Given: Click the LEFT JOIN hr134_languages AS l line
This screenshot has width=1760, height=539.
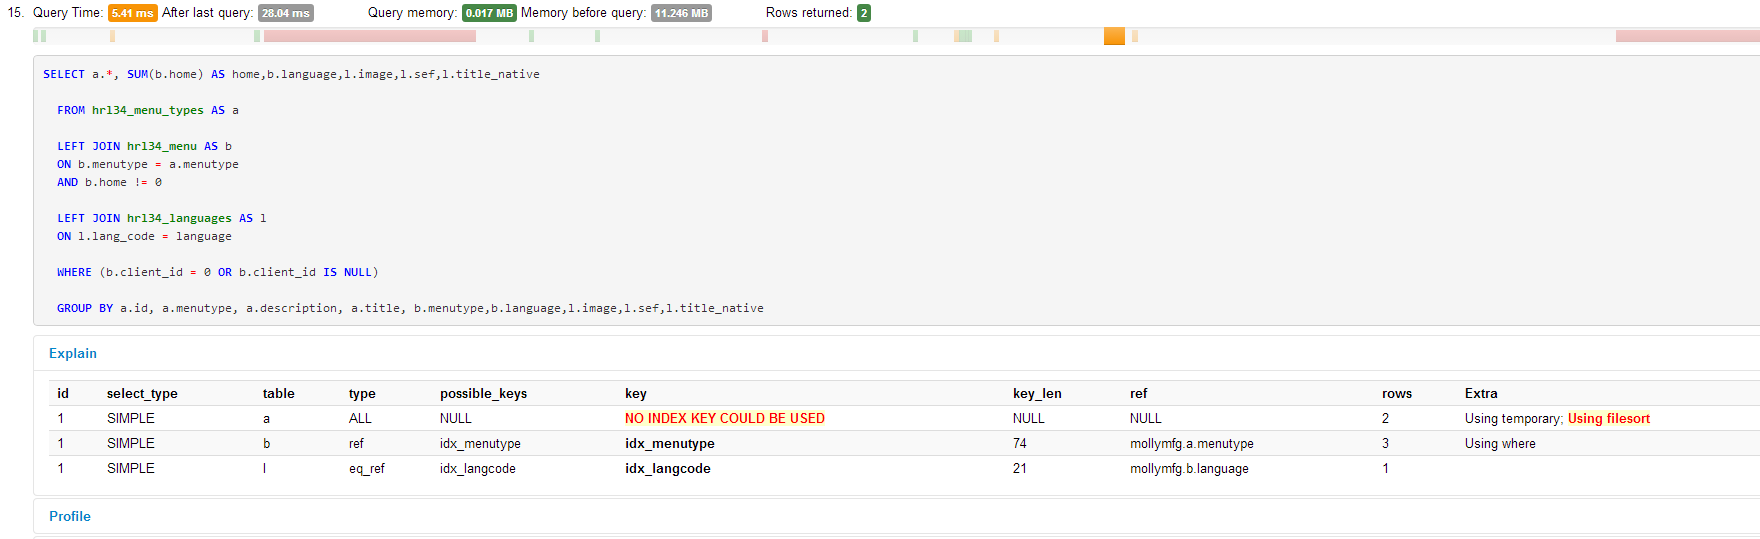Looking at the screenshot, I should tap(162, 218).
